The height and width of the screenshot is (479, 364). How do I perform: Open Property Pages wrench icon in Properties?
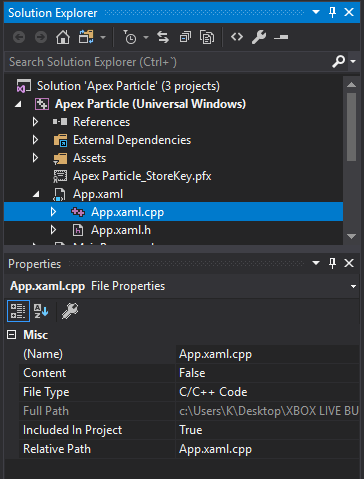pos(70,311)
